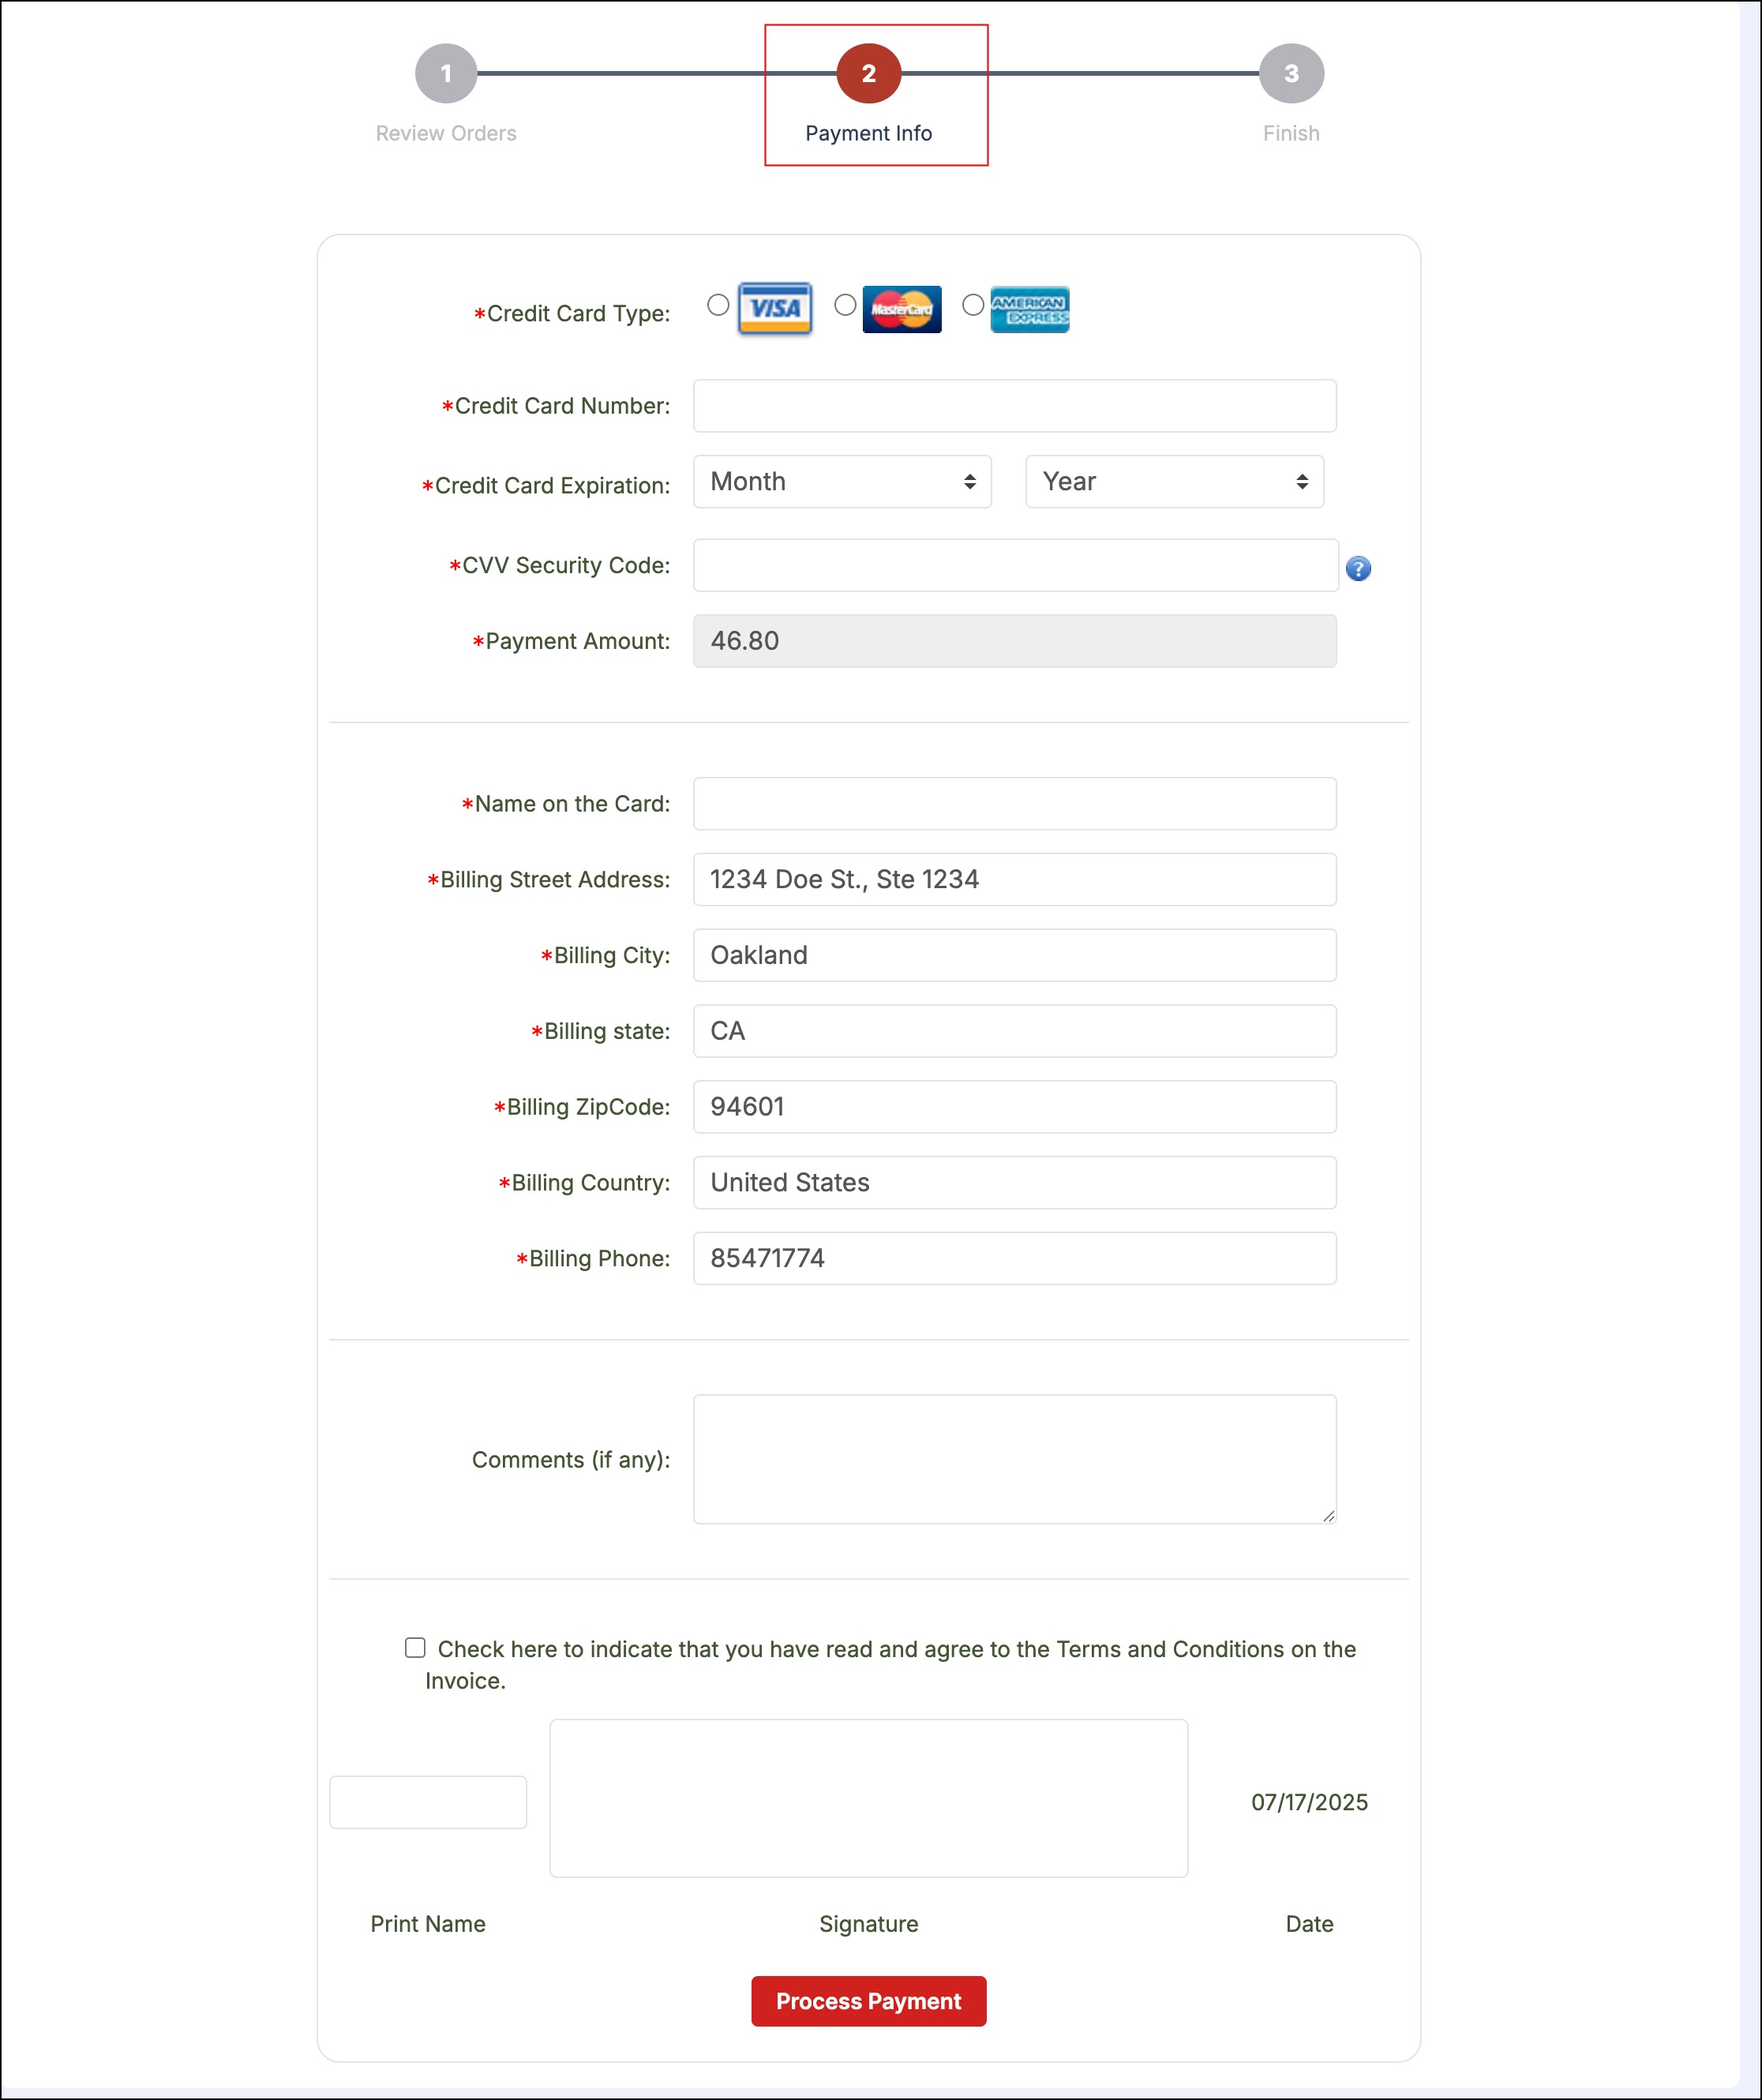Click the Billing Country field United States
Viewport: 1762px width, 2100px height.
[1015, 1182]
